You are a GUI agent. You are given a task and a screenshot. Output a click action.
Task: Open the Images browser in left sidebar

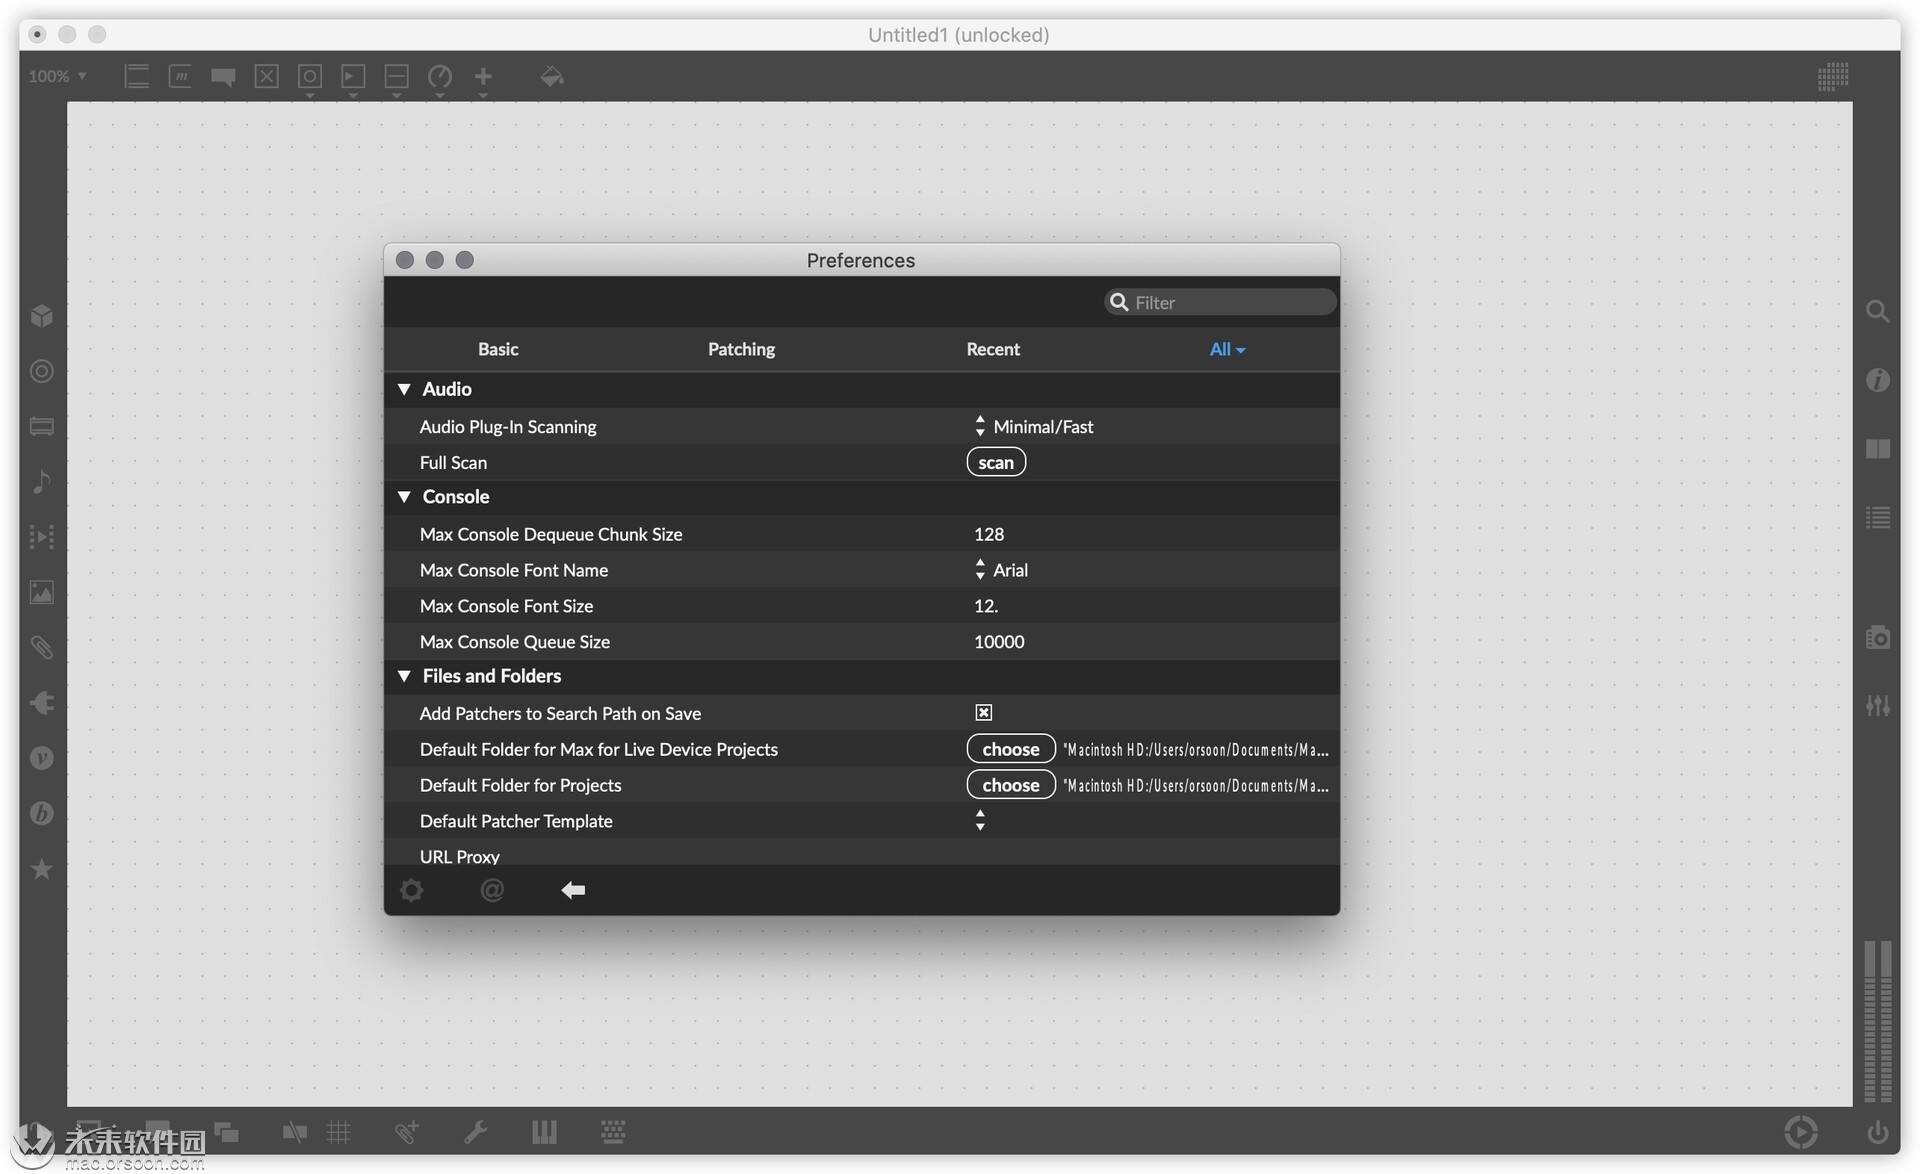coord(41,592)
